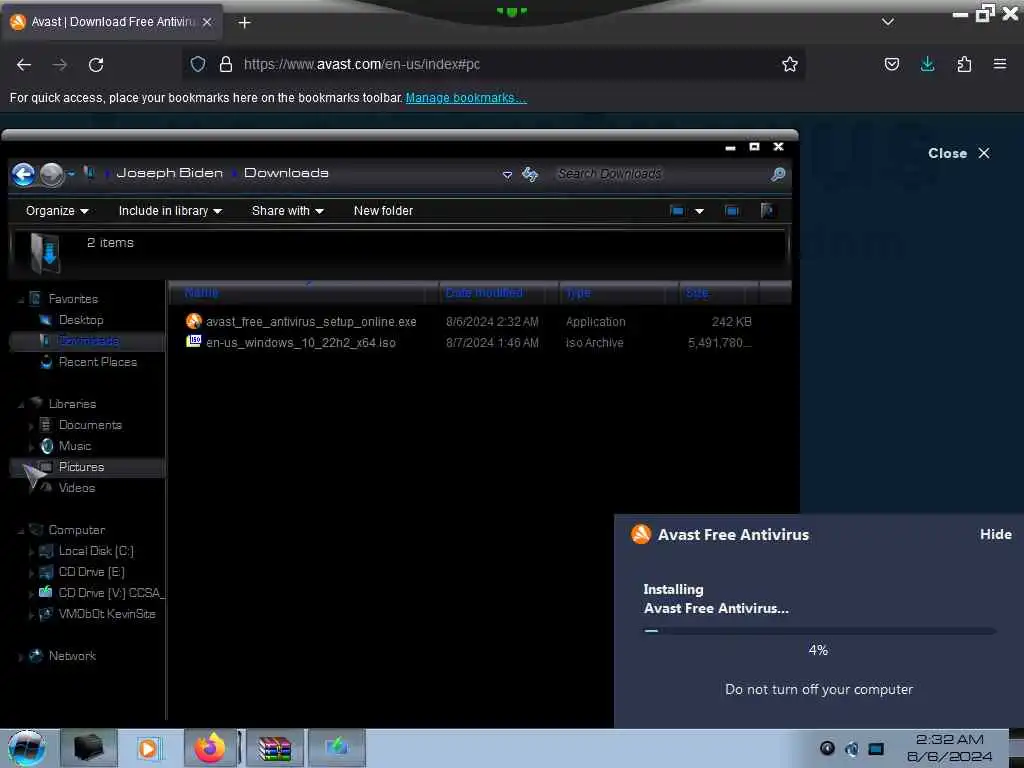Sort by Size column header
Viewport: 1024px width, 768px height.
tap(718, 293)
